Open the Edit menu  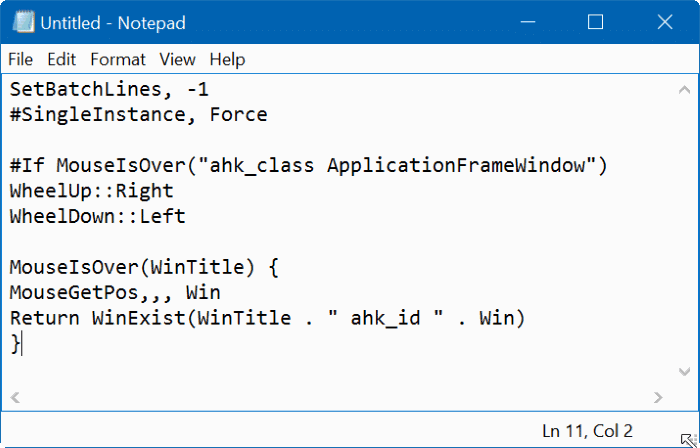tap(62, 59)
